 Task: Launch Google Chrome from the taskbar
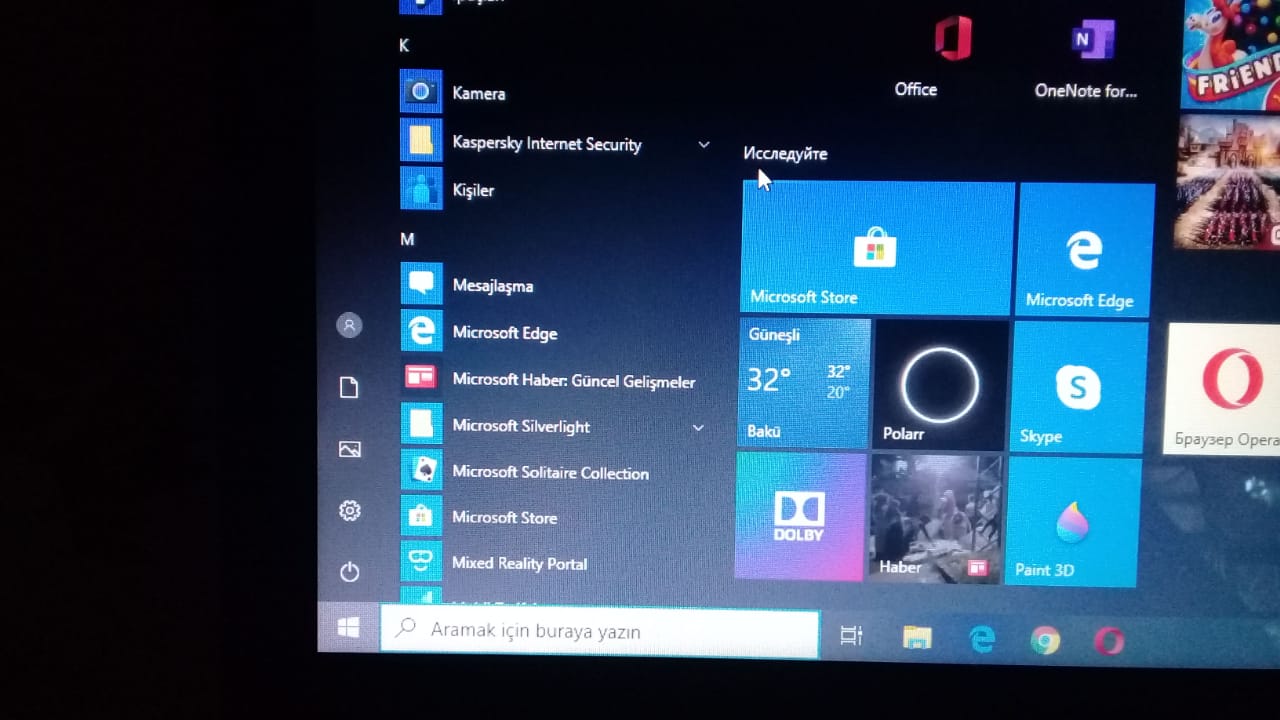1045,641
